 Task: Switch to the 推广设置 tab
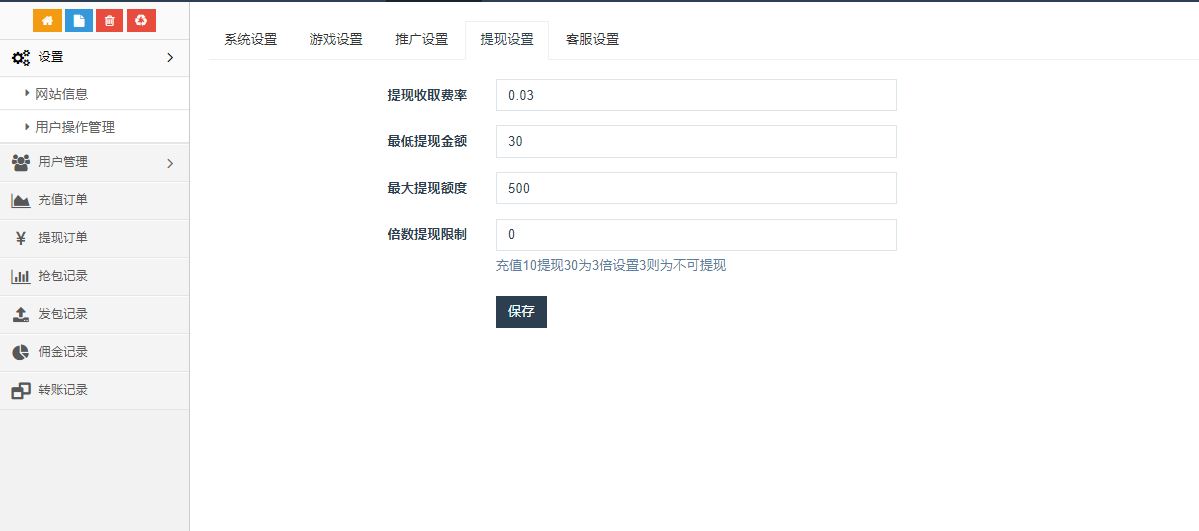tap(422, 40)
